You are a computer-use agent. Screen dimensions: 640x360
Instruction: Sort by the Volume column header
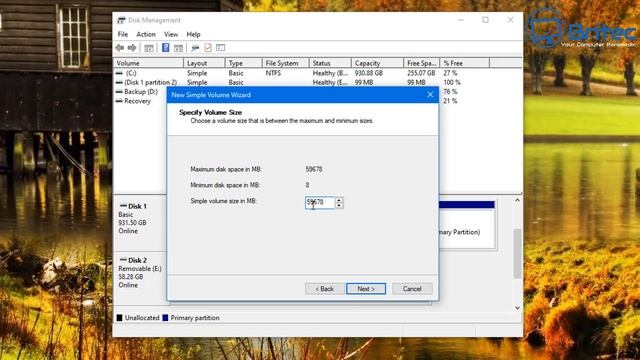pyautogui.click(x=149, y=63)
